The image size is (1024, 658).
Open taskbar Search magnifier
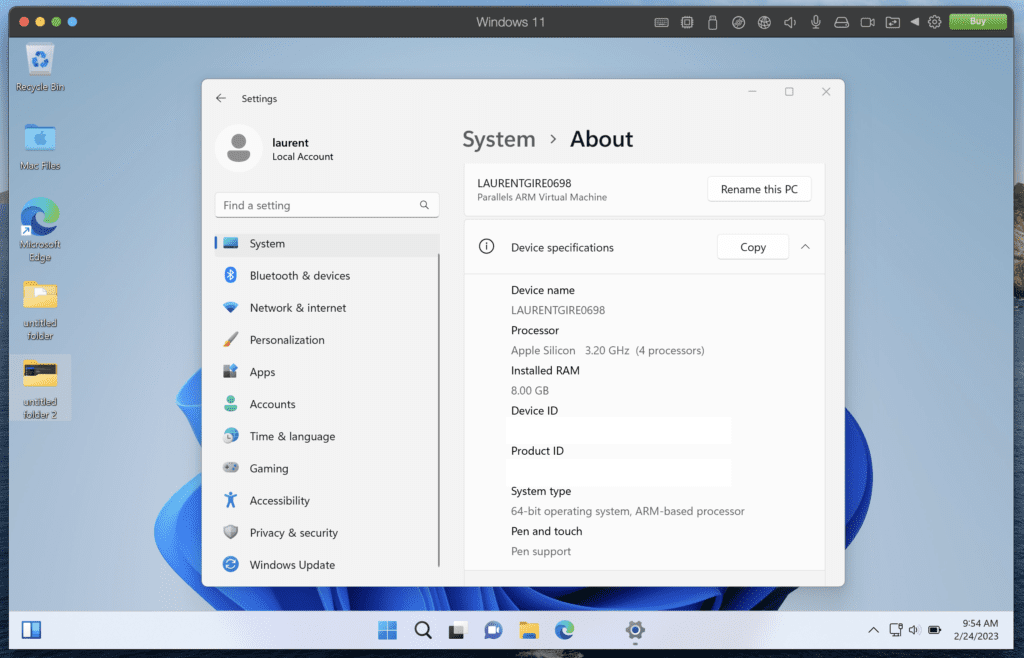(x=423, y=630)
